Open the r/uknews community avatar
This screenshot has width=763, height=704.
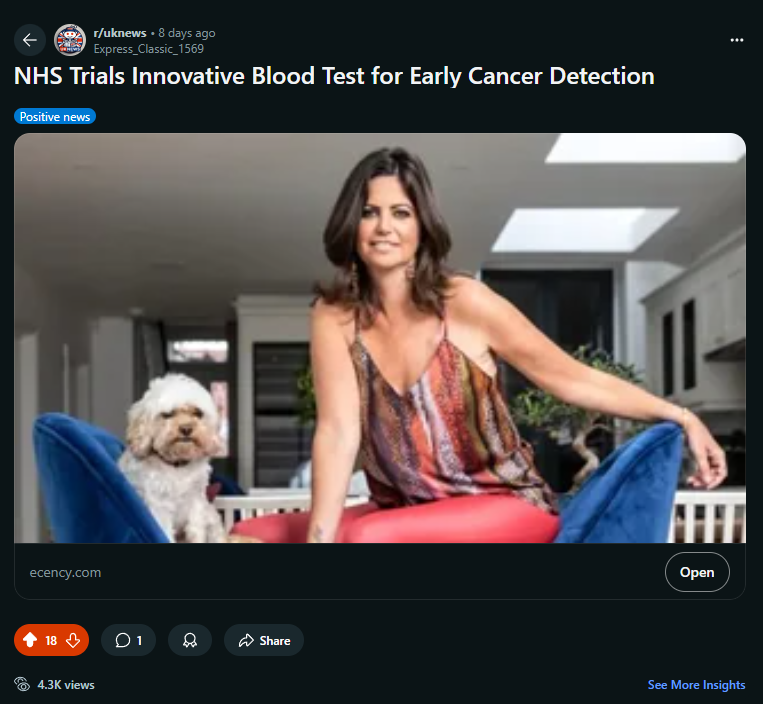tap(70, 40)
